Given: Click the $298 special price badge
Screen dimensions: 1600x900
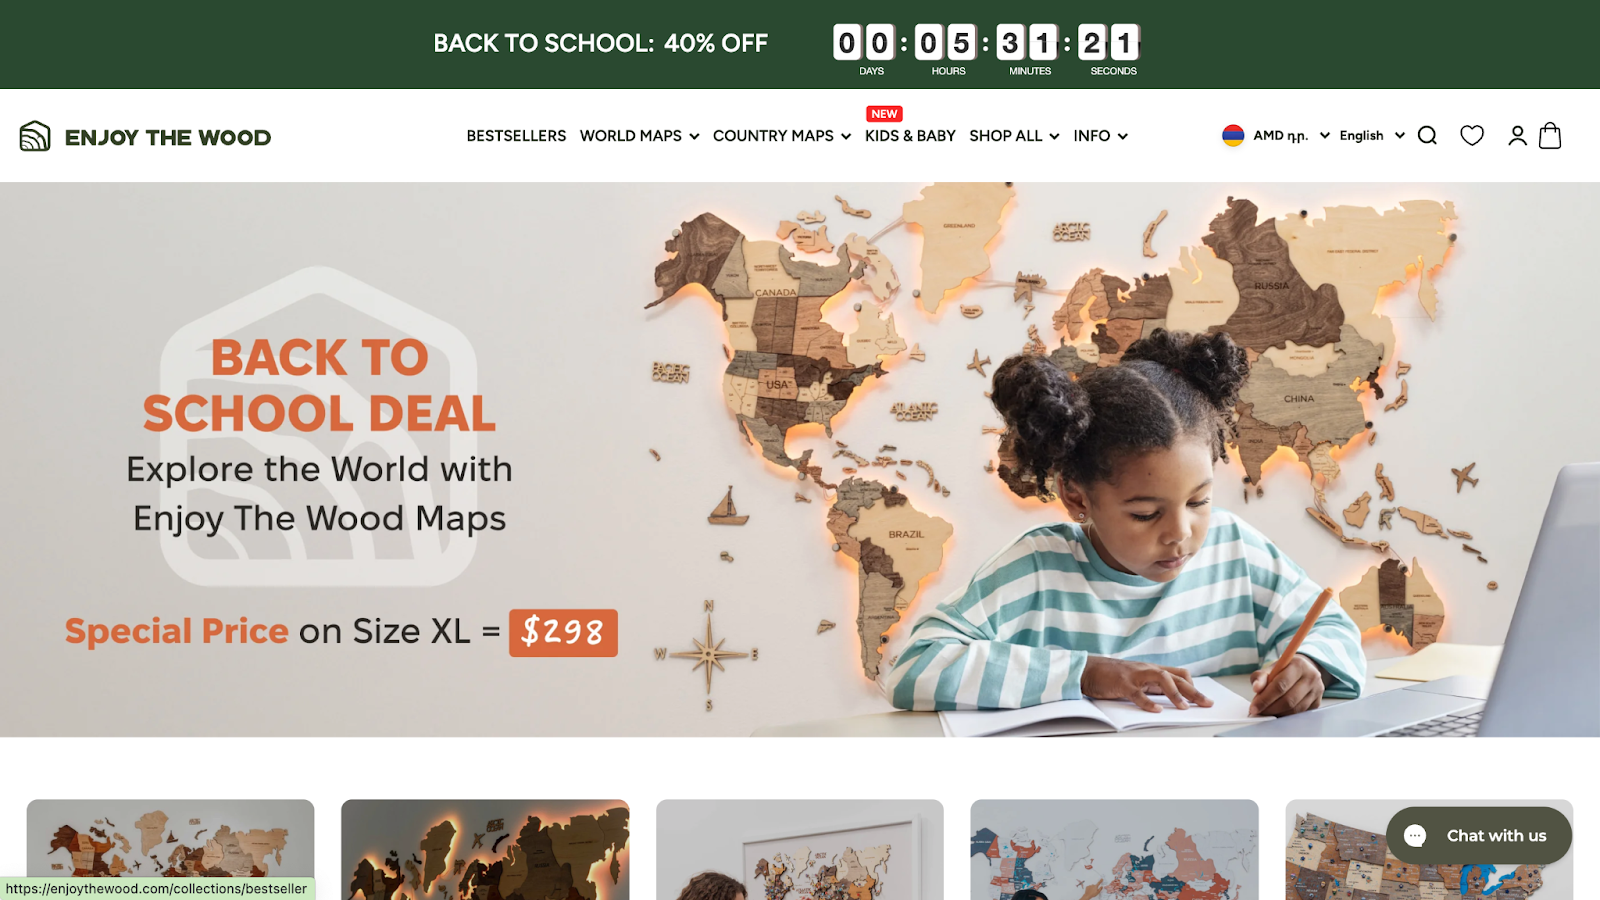Looking at the screenshot, I should tap(563, 632).
